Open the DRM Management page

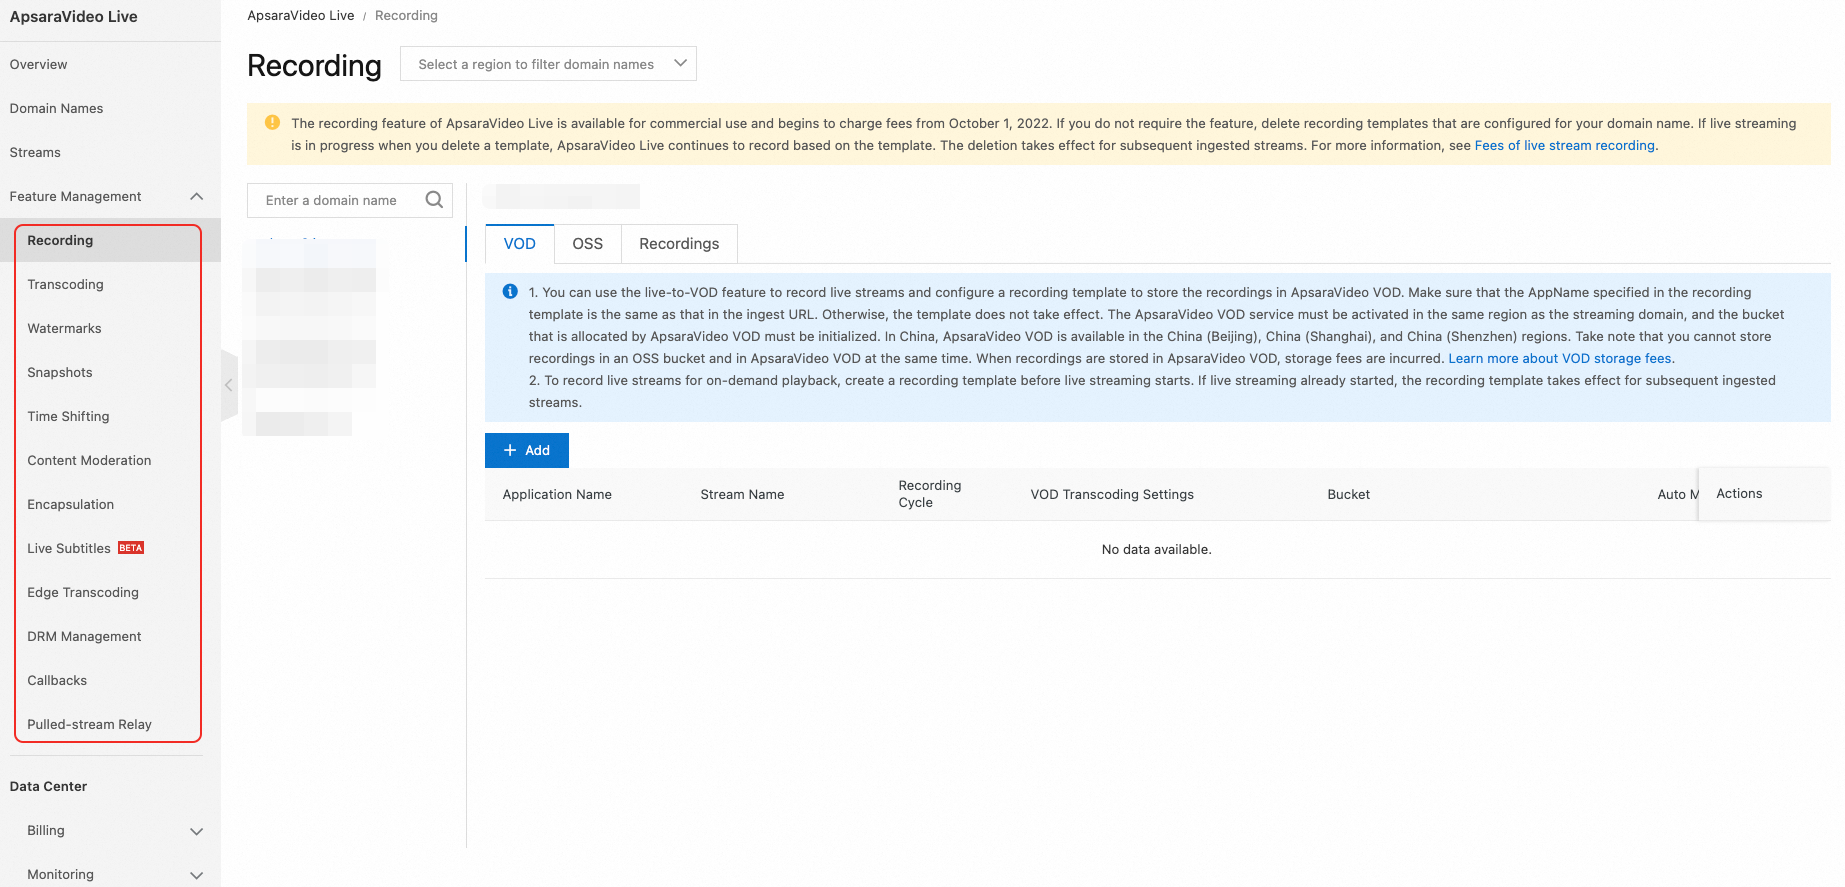85,637
